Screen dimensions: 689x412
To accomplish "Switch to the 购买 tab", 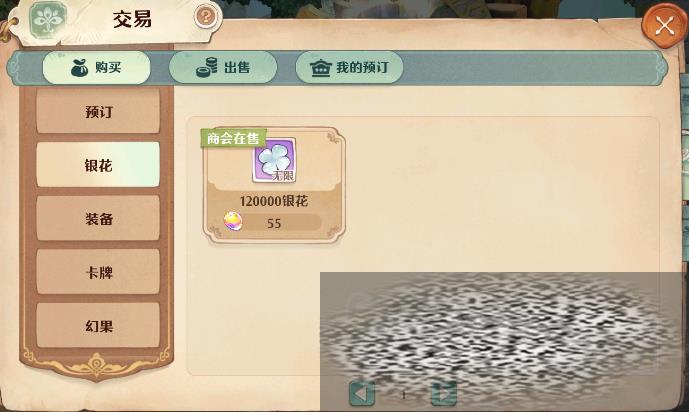I will coord(96,68).
